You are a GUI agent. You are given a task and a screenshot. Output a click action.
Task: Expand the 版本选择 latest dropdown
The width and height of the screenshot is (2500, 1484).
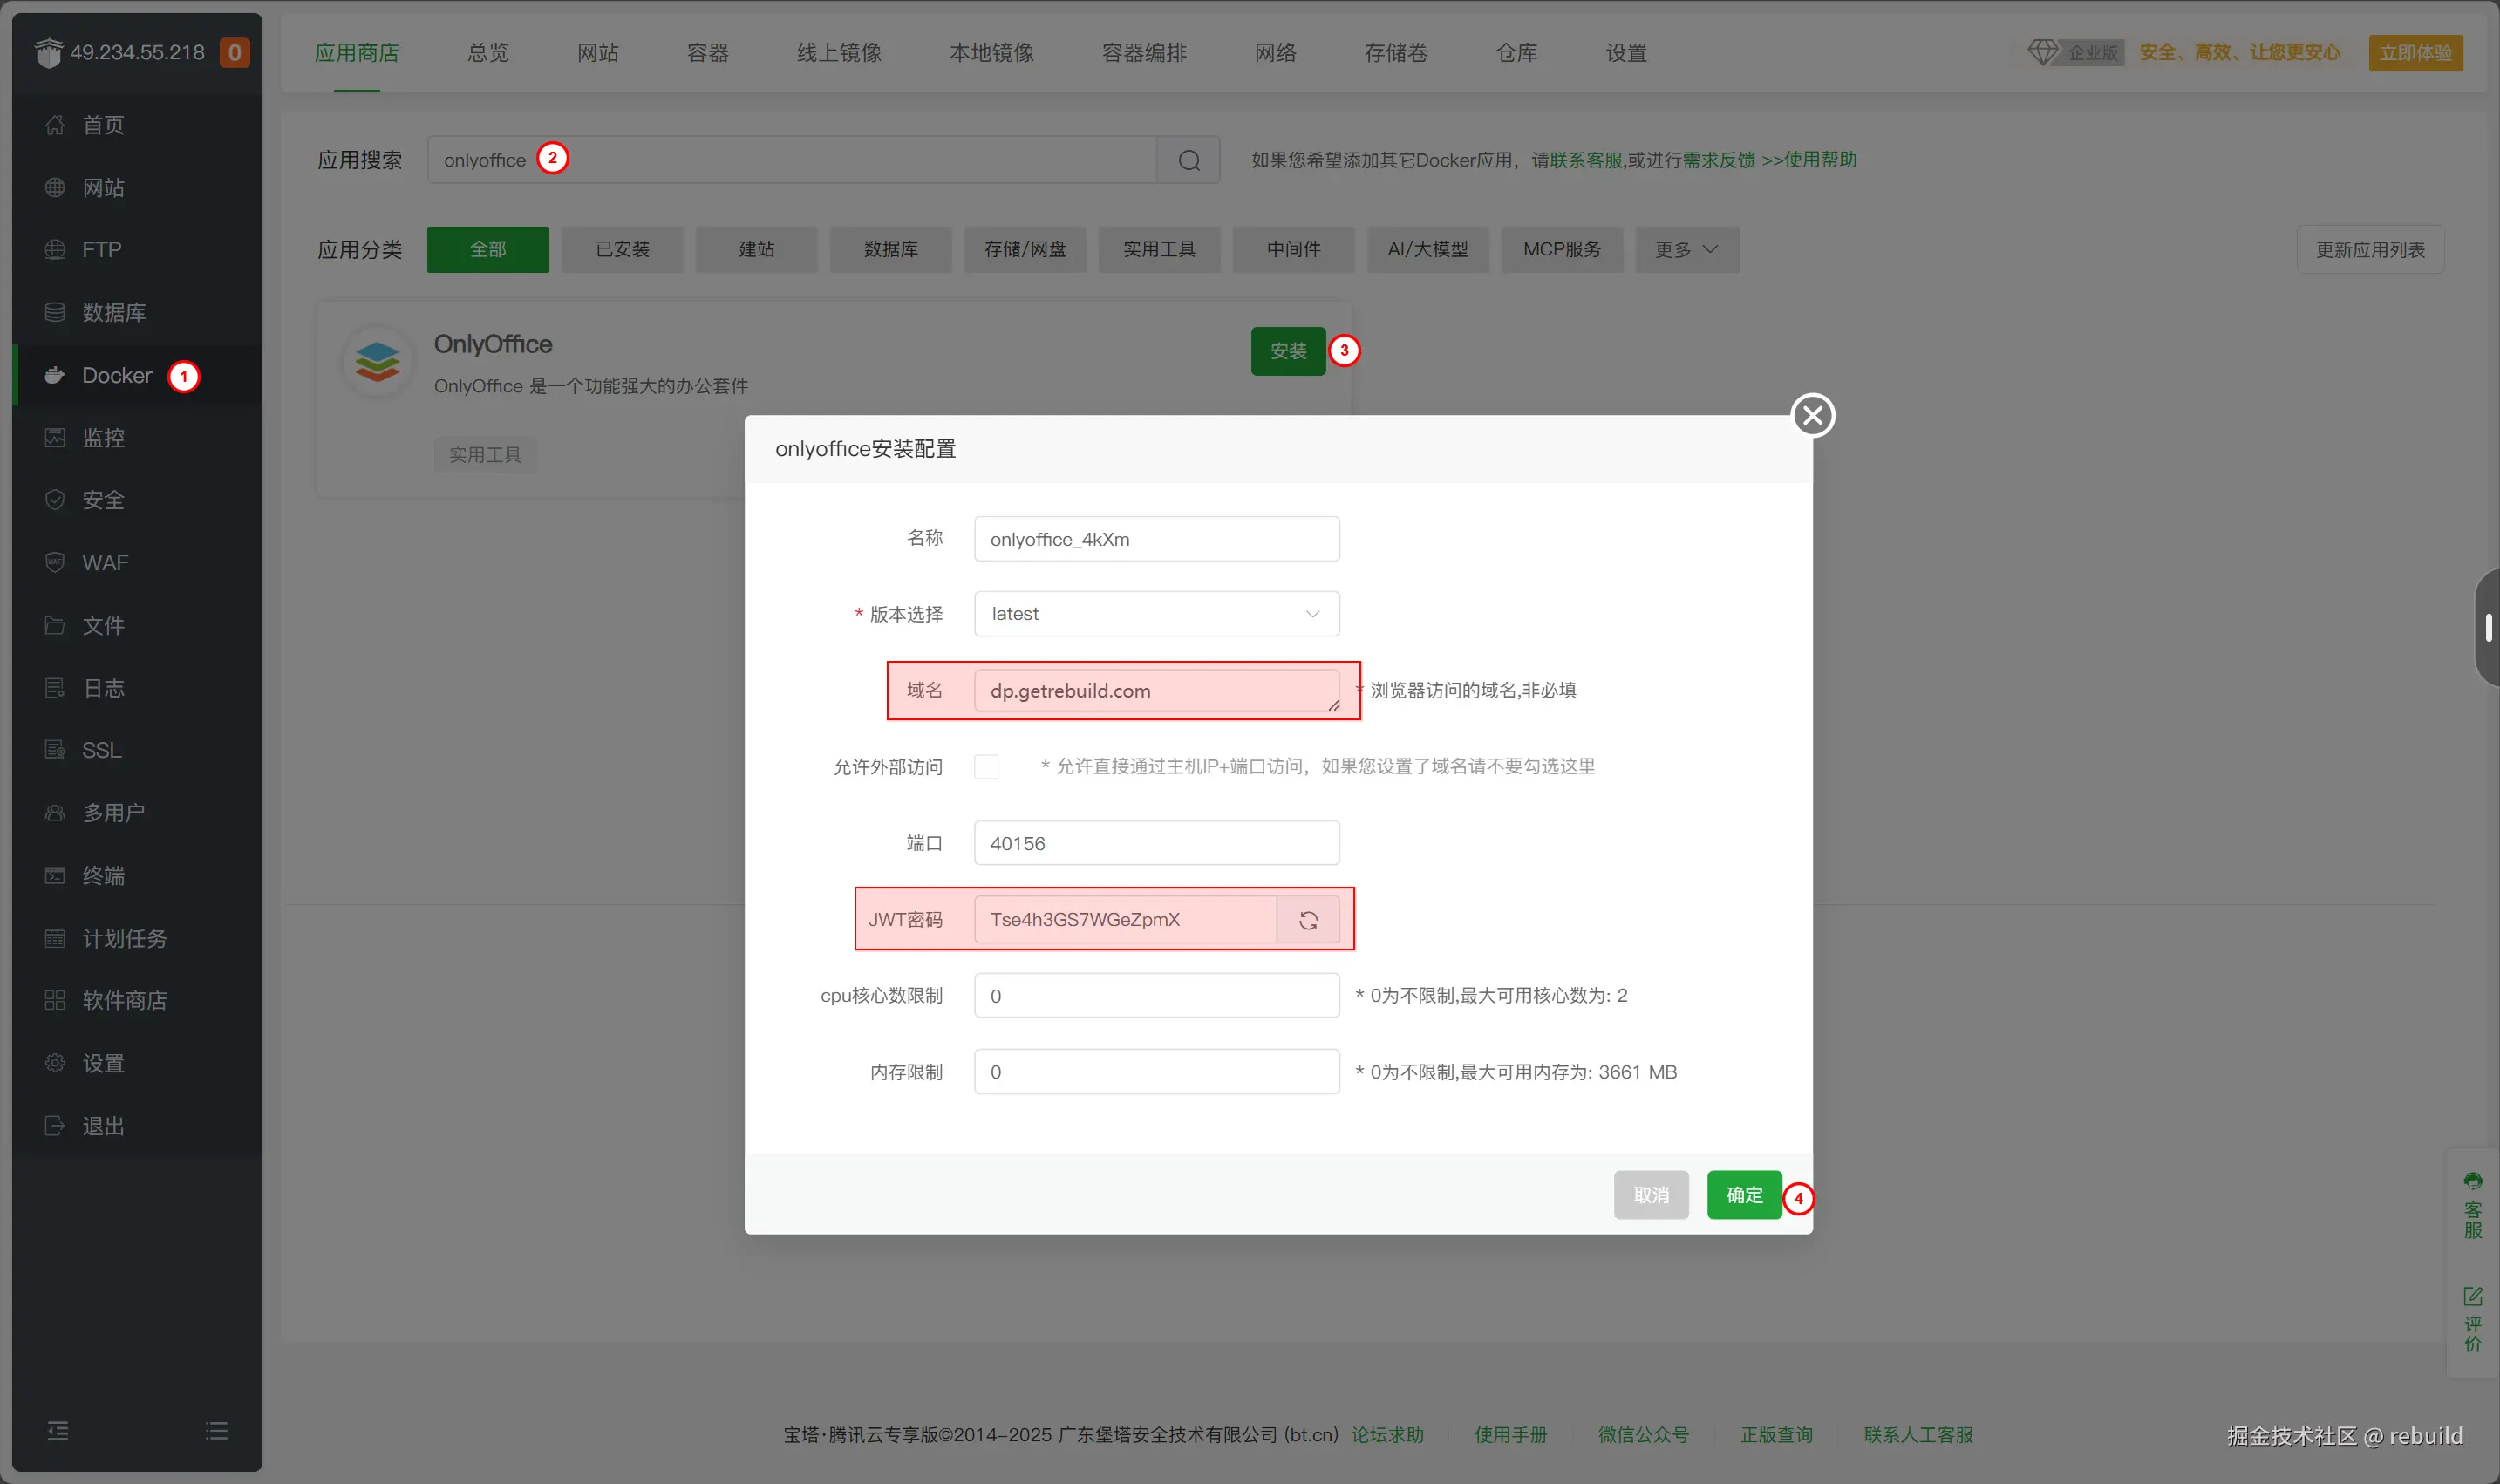(1156, 613)
